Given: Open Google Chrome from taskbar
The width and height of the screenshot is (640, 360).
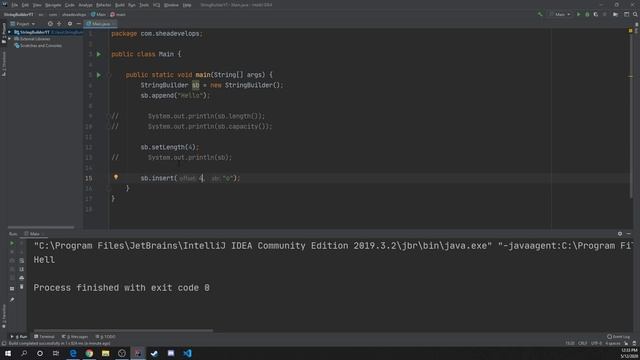Looking at the screenshot, I should tap(89, 353).
